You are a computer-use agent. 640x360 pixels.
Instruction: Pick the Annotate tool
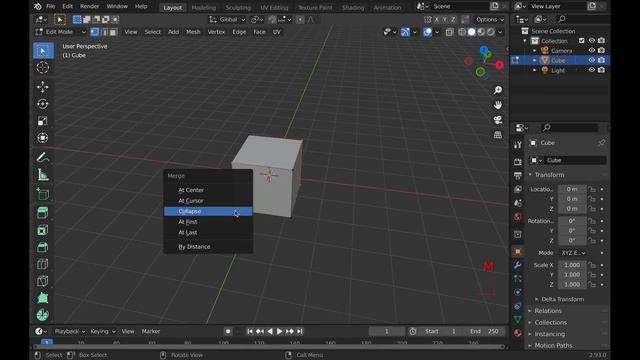tap(43, 158)
